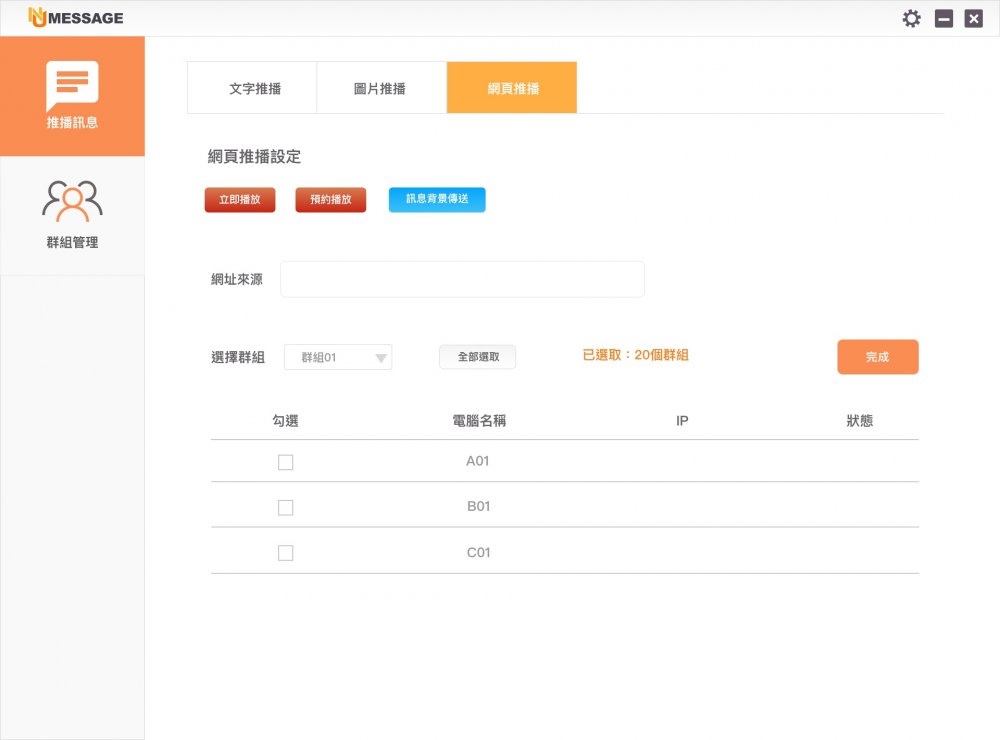The width and height of the screenshot is (1000, 740).
Task: Click the NU MESSAGE logo
Action: pyautogui.click(x=76, y=18)
